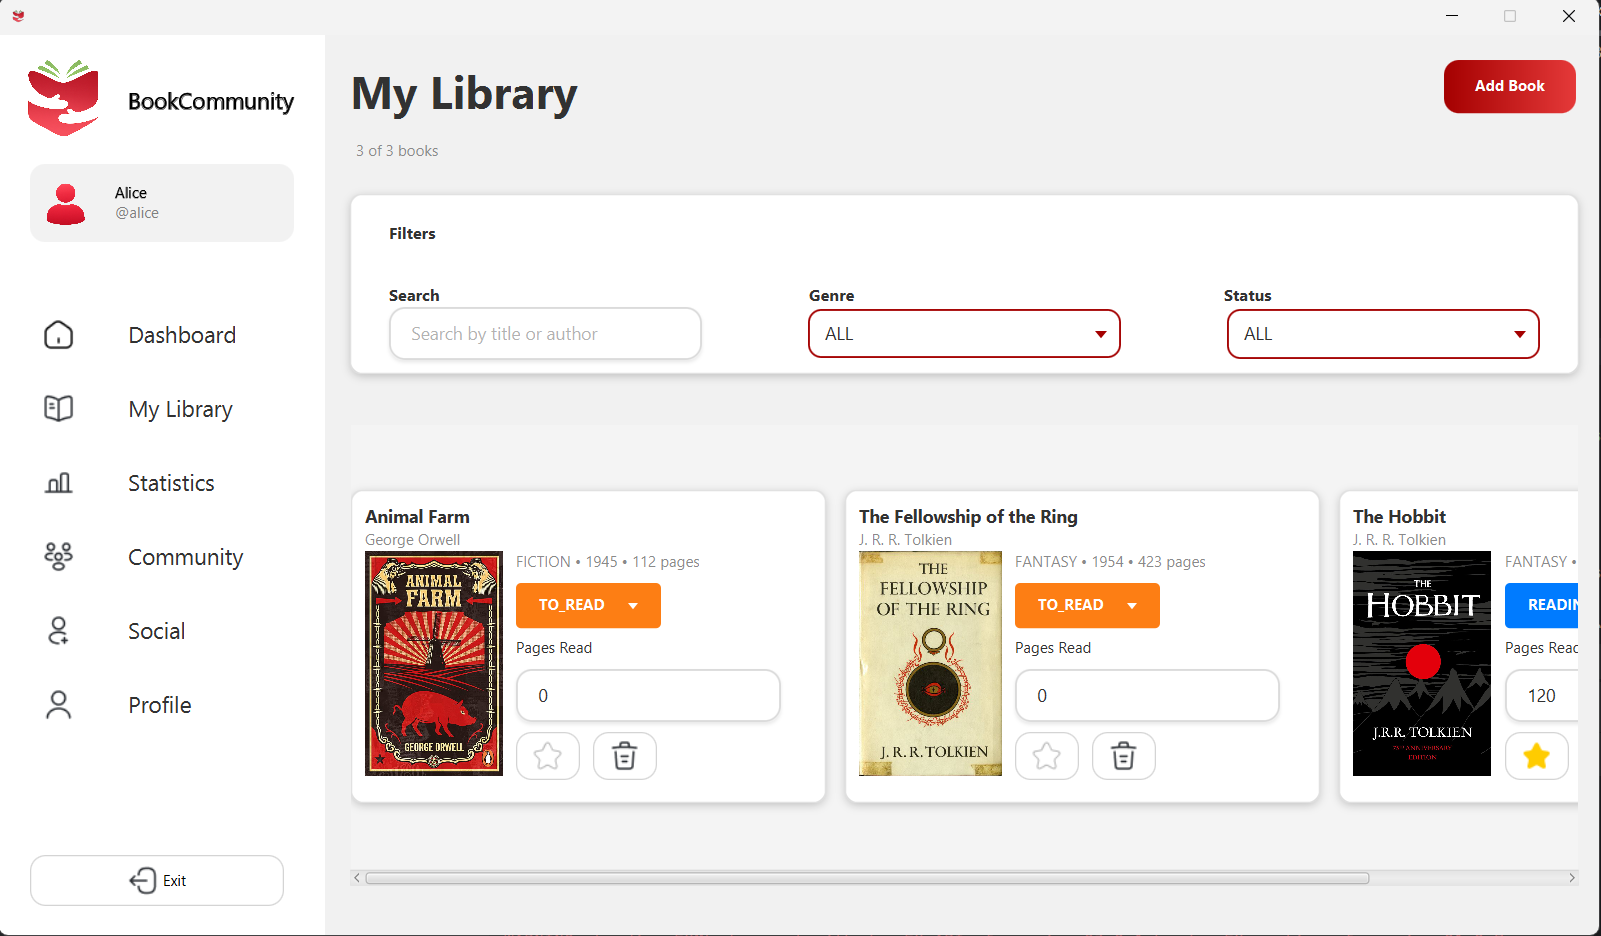The image size is (1601, 936).
Task: Open the Profile menu item
Action: (159, 705)
